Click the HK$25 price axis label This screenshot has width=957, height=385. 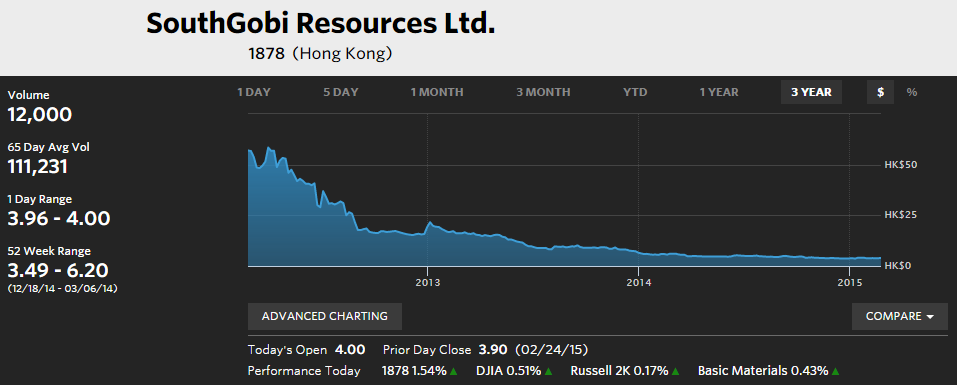tap(901, 215)
